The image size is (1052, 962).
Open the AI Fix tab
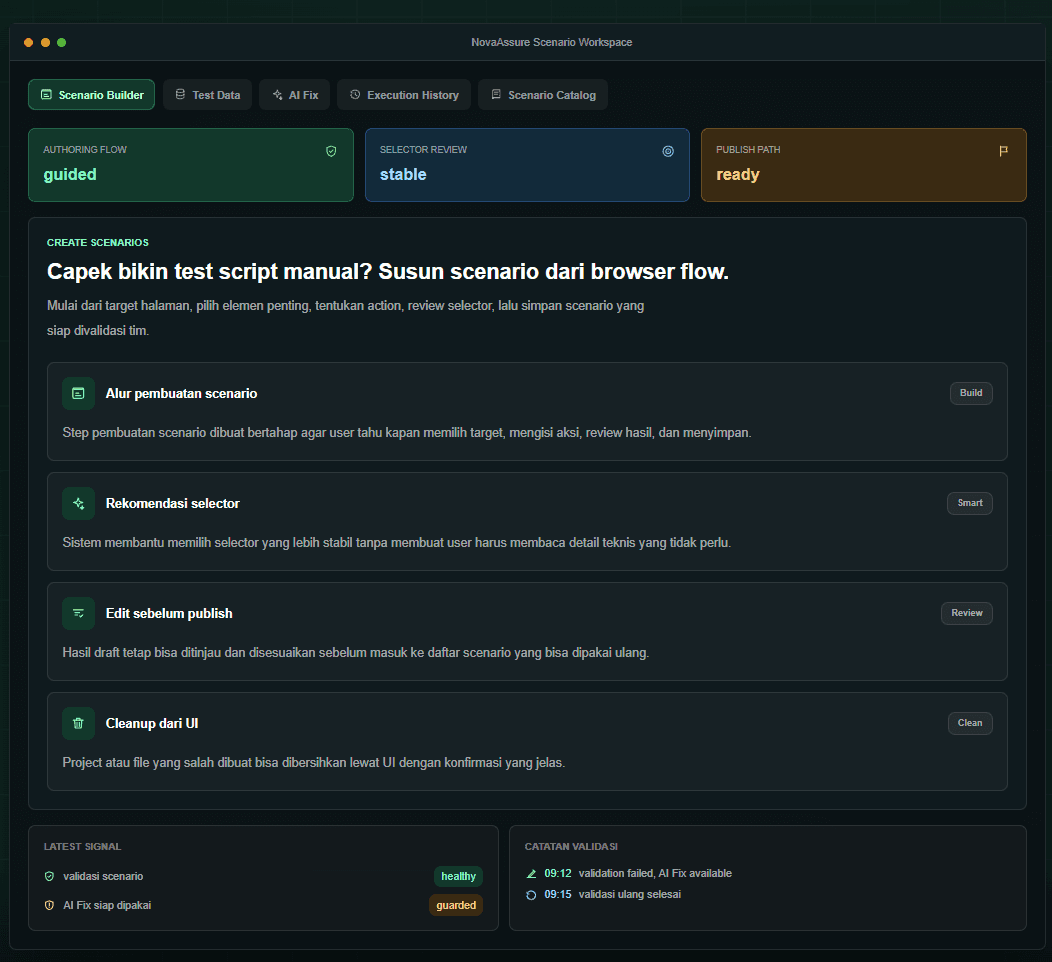coord(295,95)
